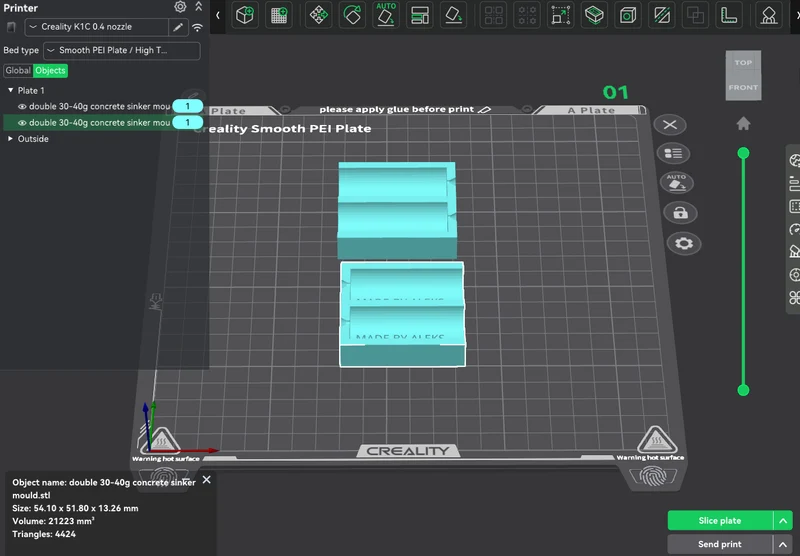Click the Slice plate button
The width and height of the screenshot is (800, 556).
(720, 521)
